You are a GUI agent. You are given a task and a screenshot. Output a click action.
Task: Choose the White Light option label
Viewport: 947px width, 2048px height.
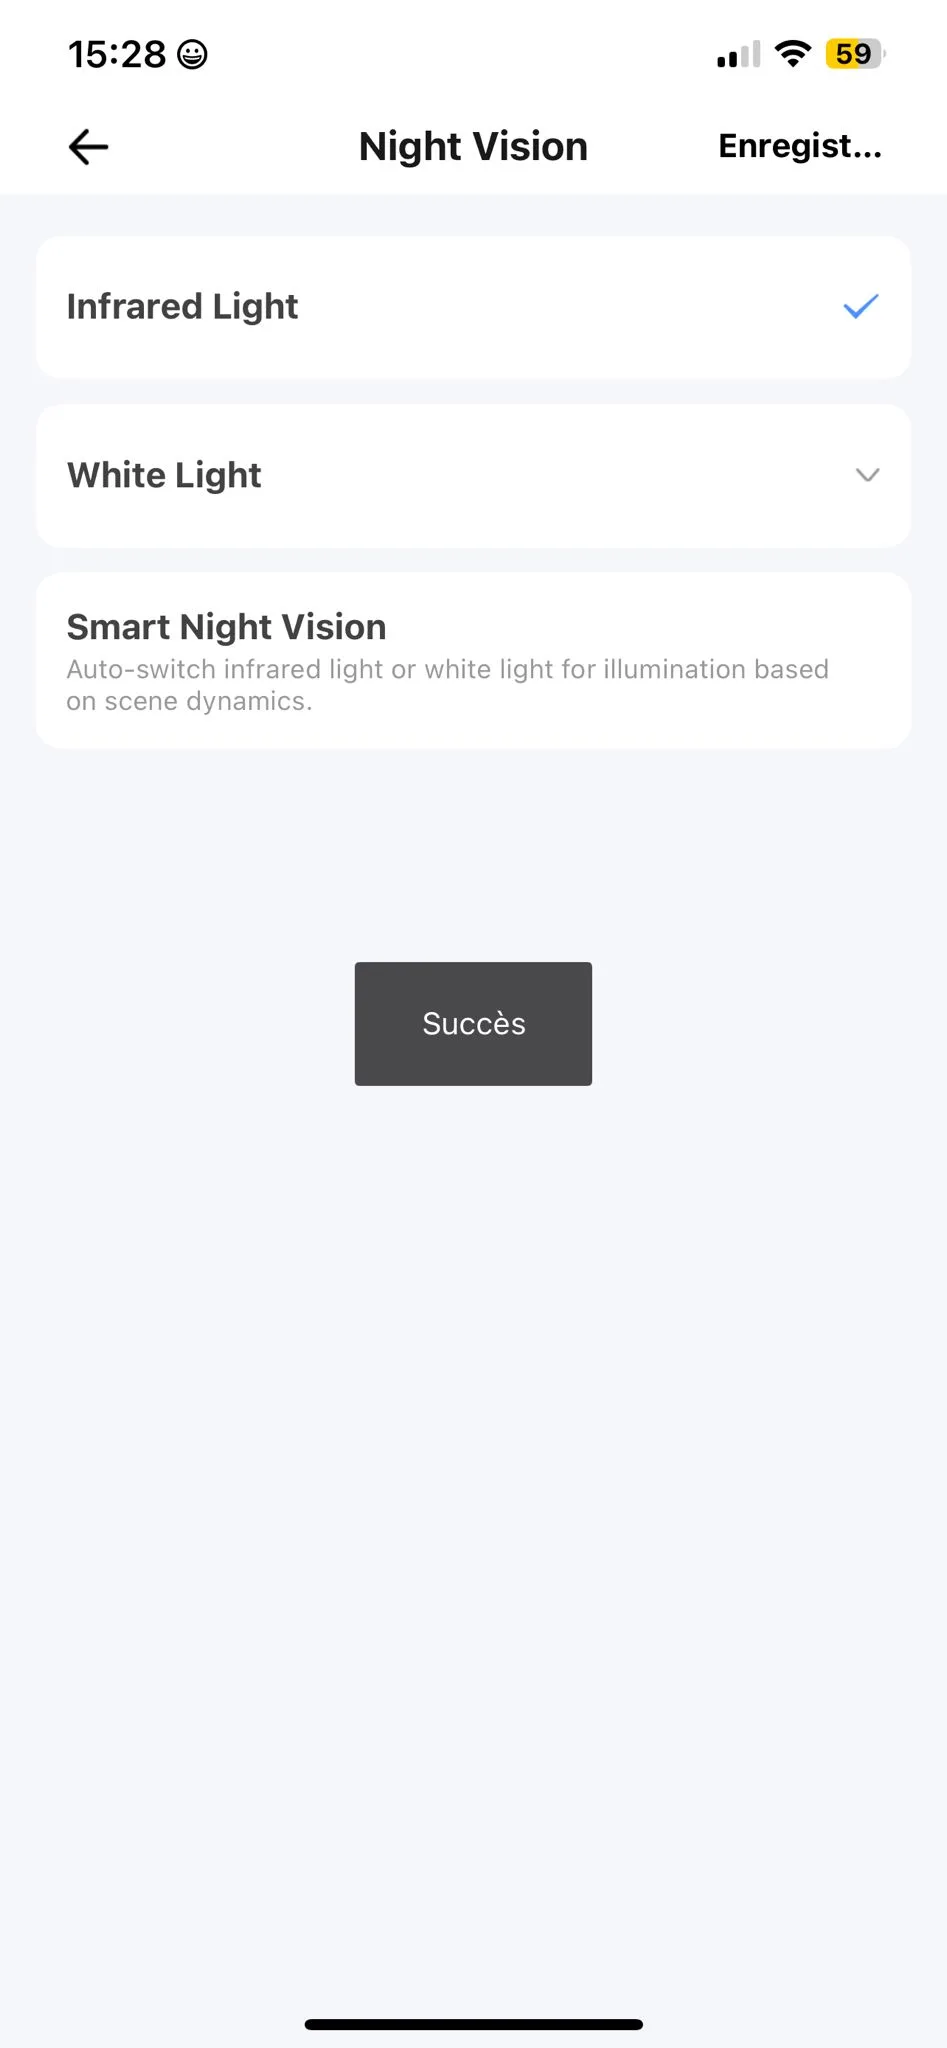click(164, 475)
